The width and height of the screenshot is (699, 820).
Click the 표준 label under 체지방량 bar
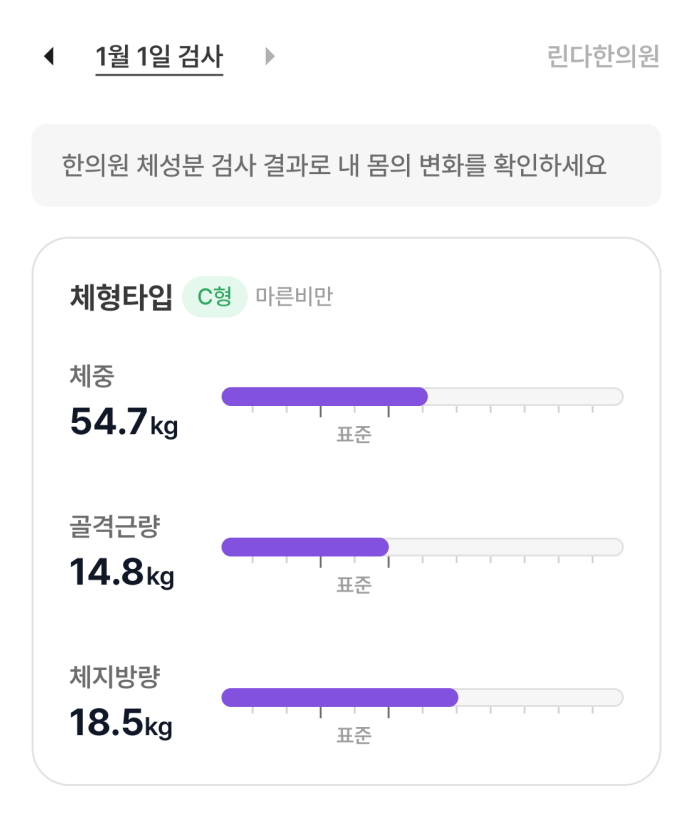(x=354, y=736)
